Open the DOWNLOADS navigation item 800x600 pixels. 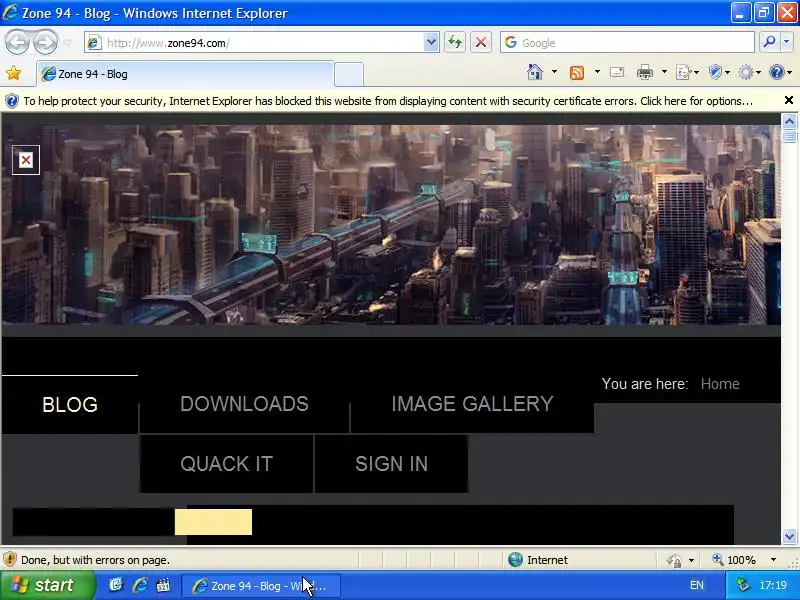[x=244, y=404]
